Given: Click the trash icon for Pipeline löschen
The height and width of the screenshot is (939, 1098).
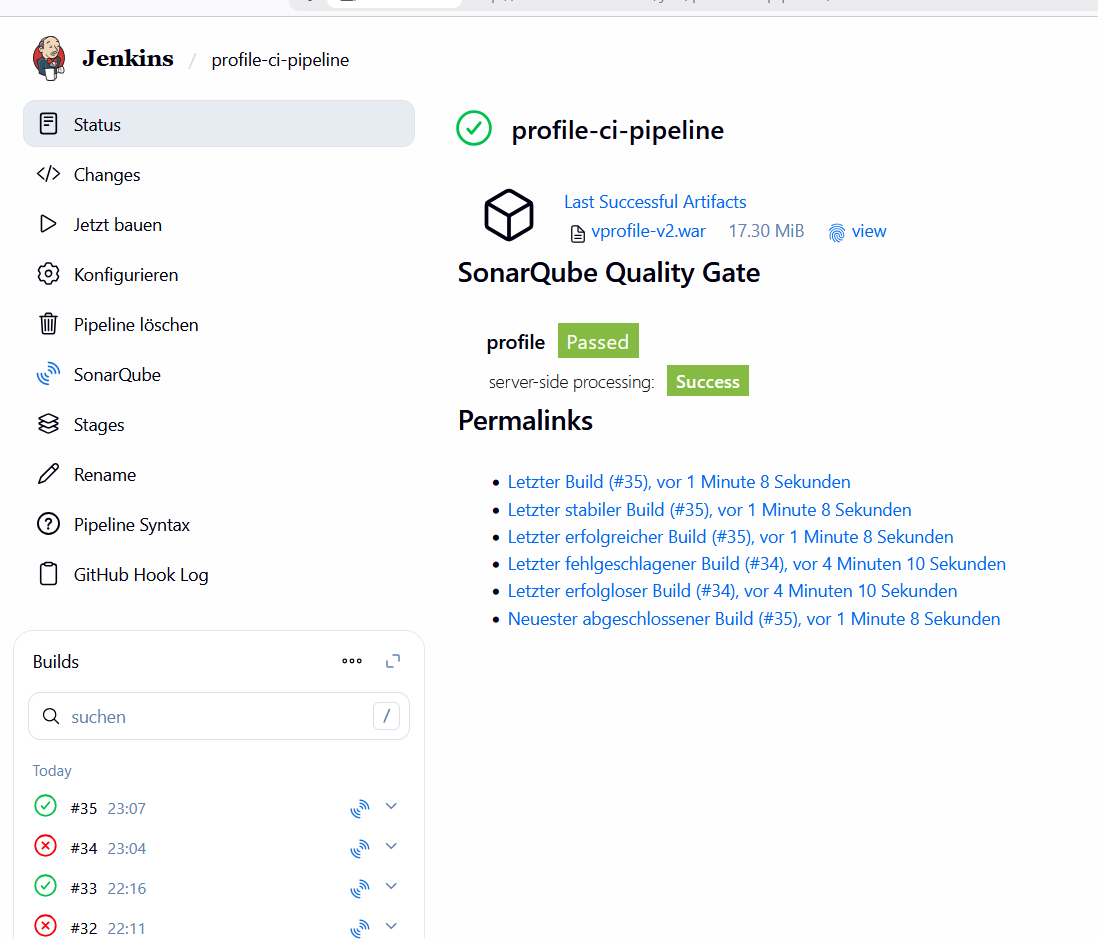Looking at the screenshot, I should click(48, 324).
